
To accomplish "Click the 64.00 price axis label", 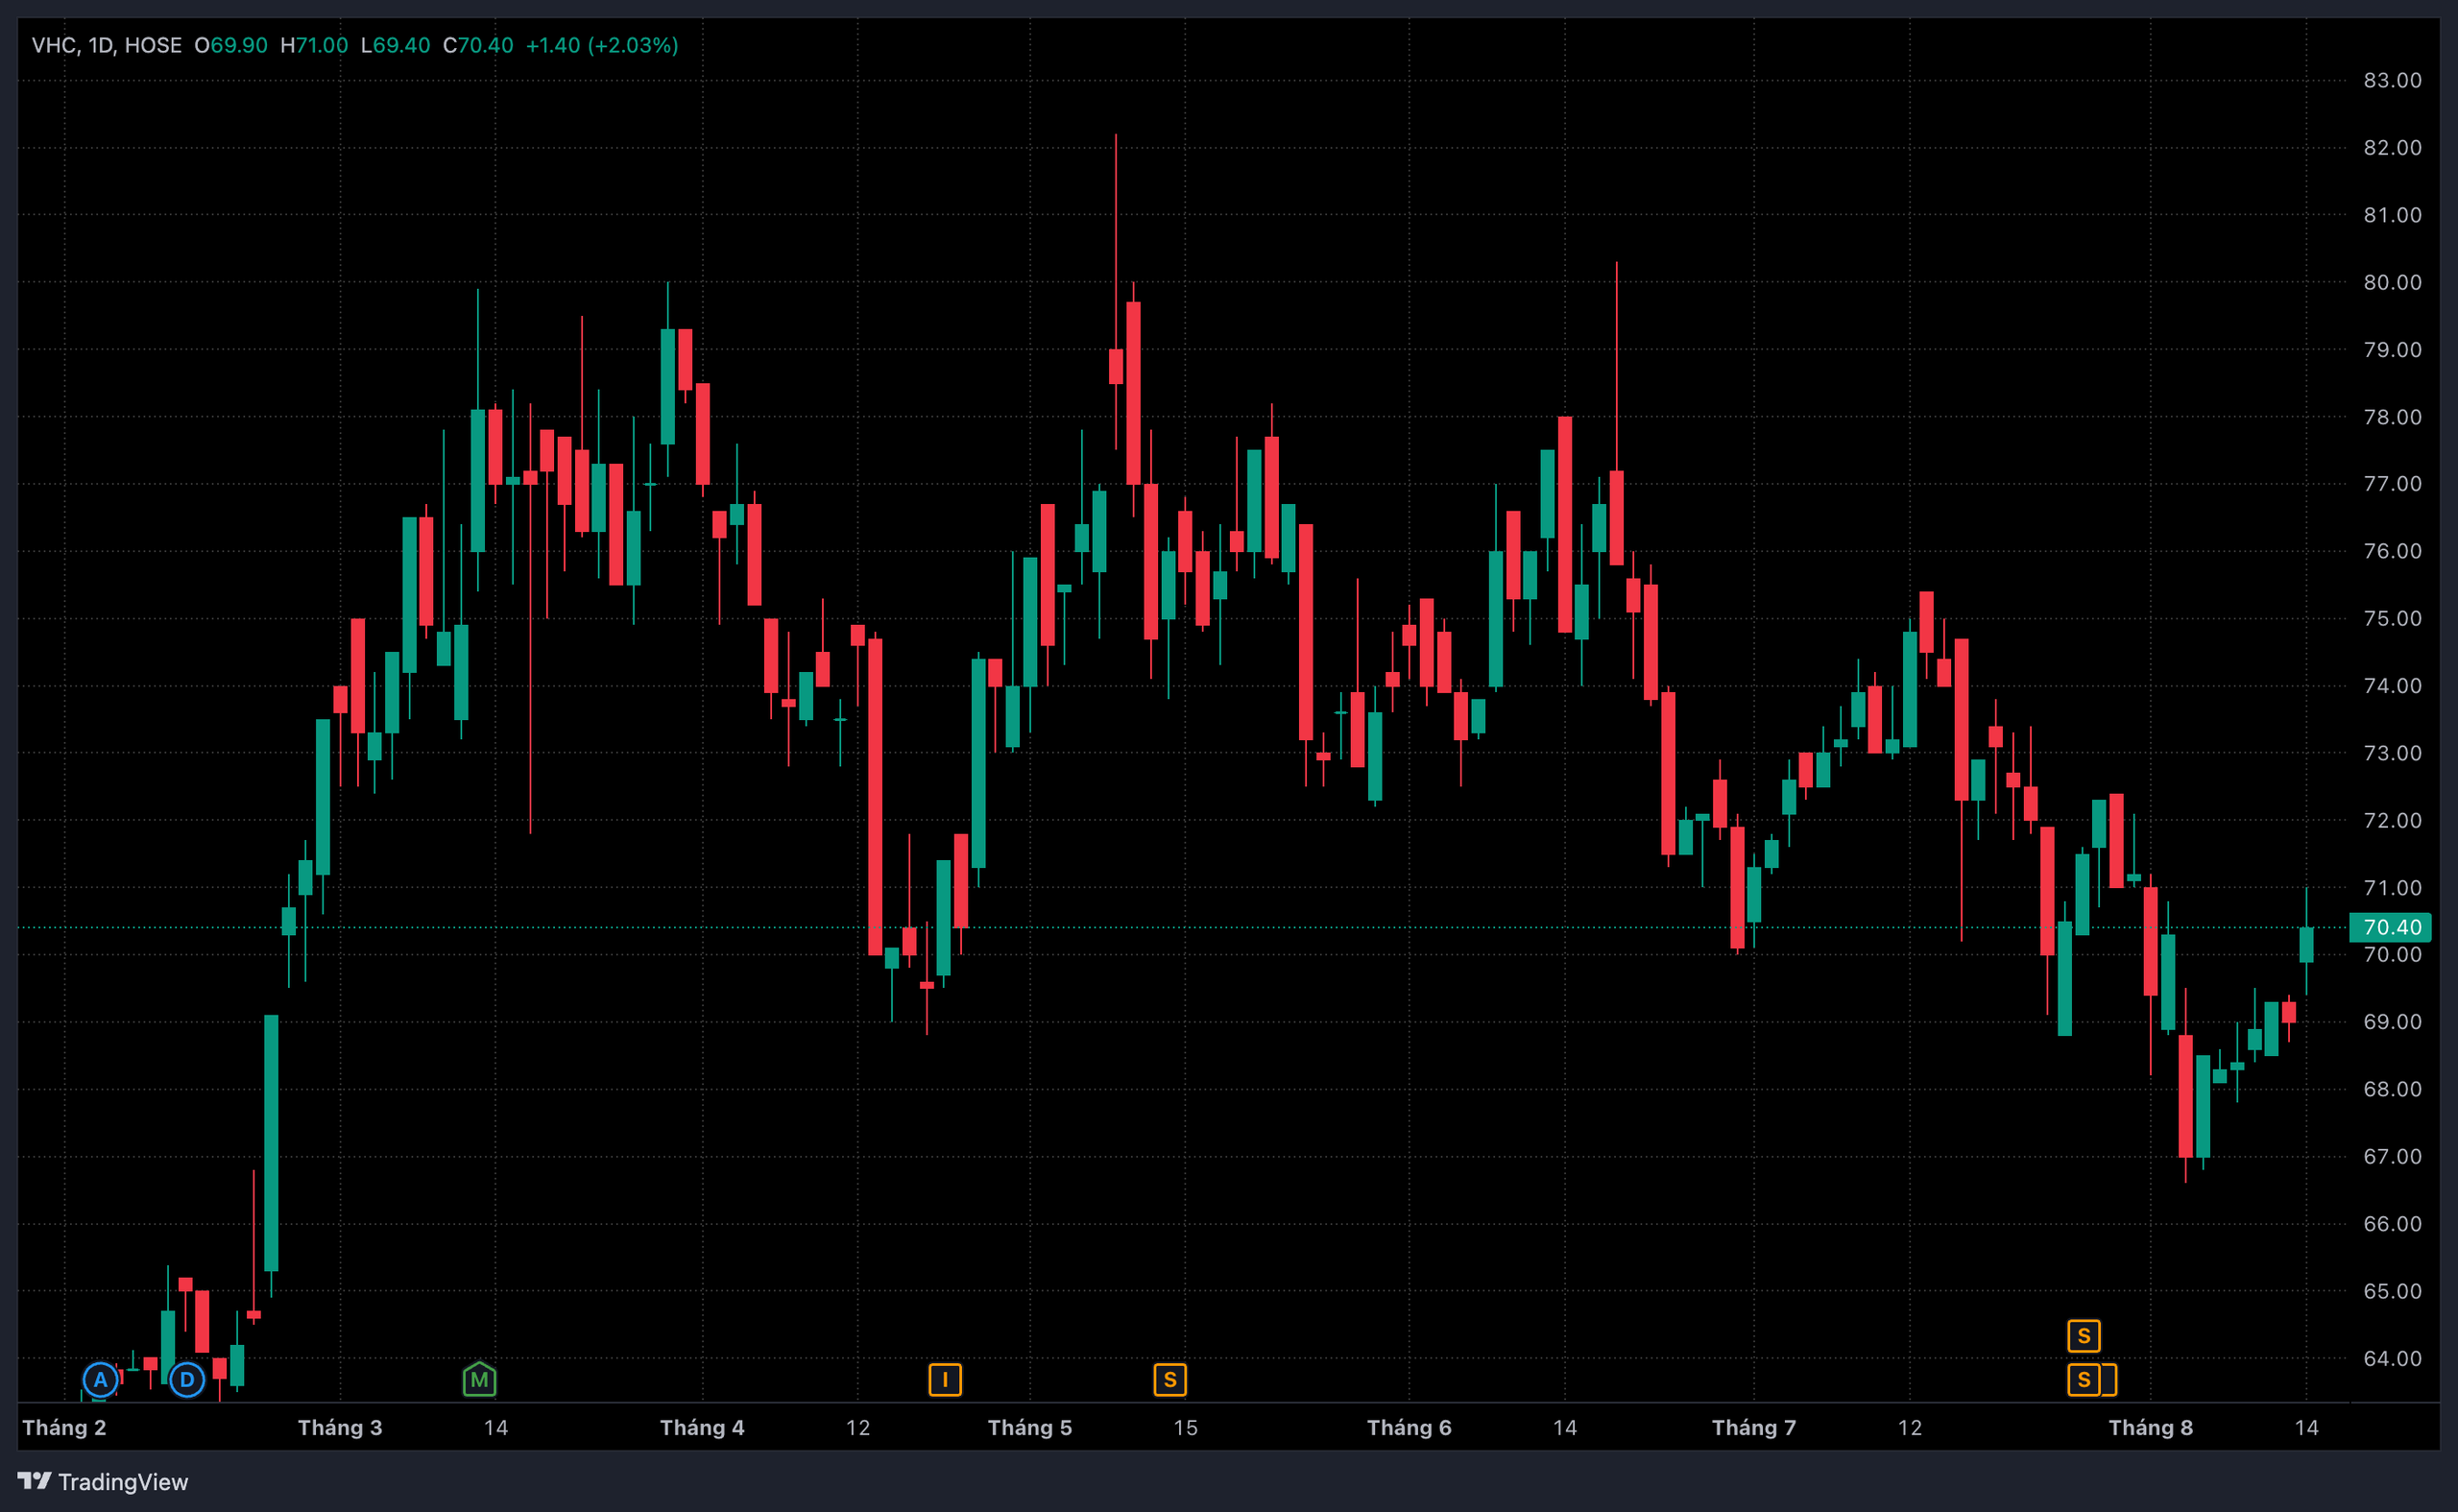I will (2392, 1358).
